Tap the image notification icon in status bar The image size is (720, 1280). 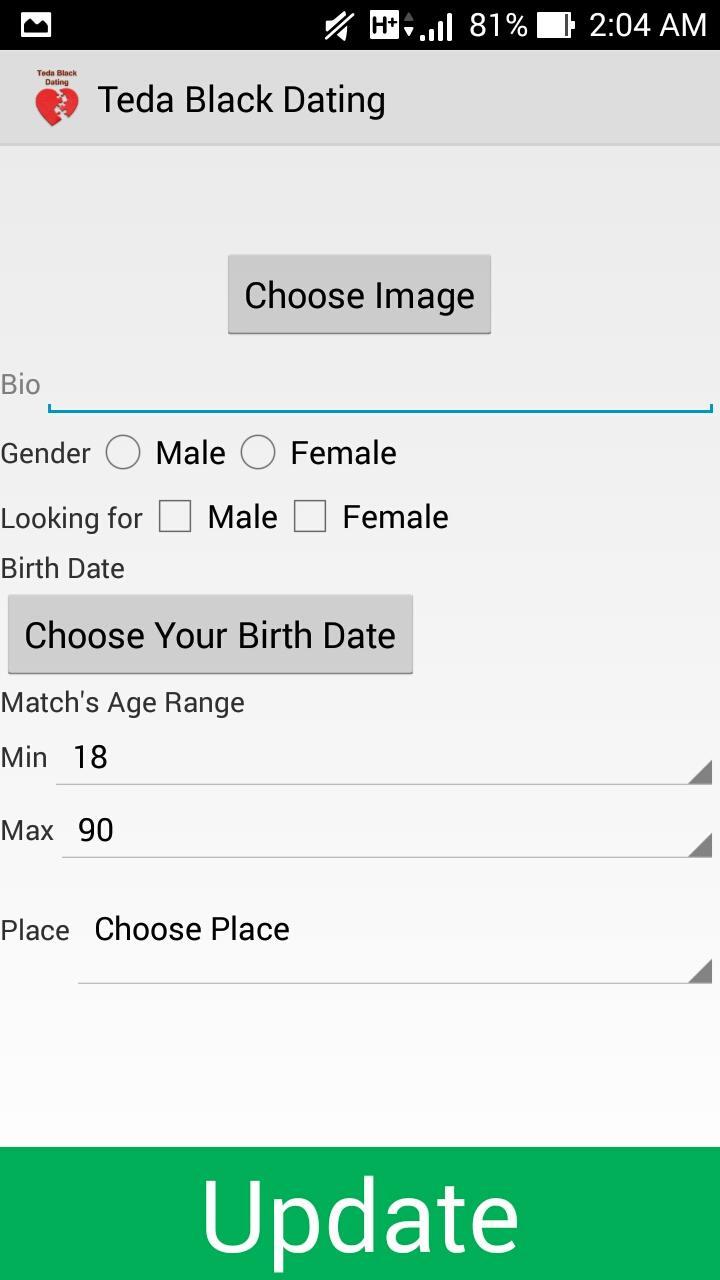pyautogui.click(x=36, y=25)
